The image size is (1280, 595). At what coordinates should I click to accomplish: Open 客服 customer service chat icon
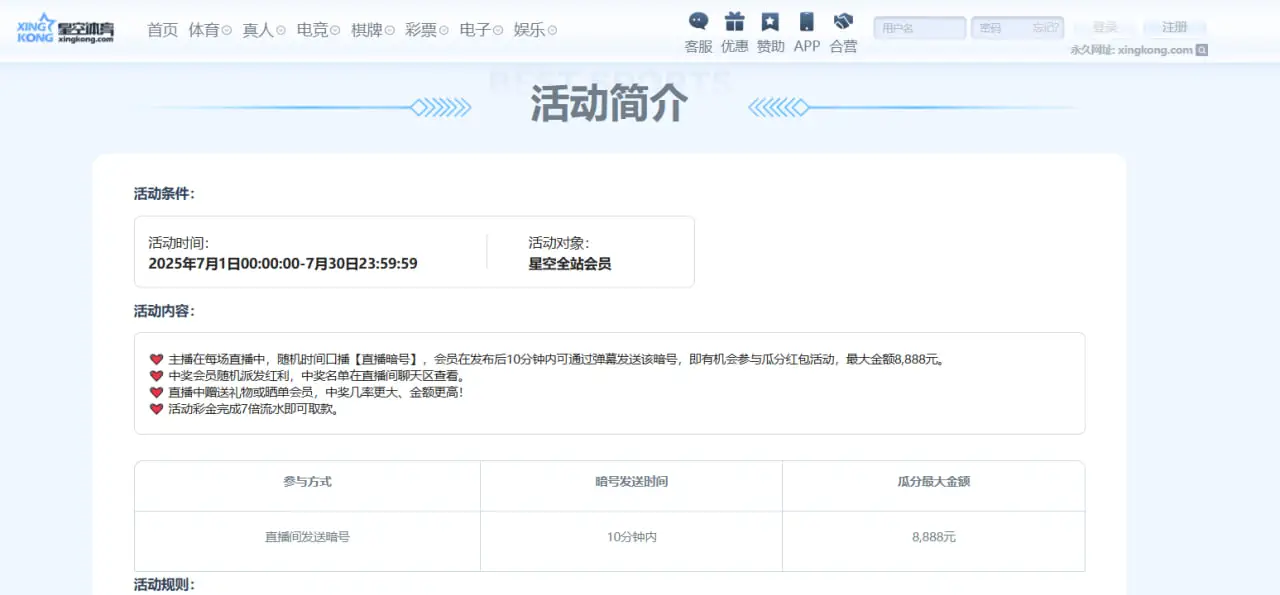[698, 22]
